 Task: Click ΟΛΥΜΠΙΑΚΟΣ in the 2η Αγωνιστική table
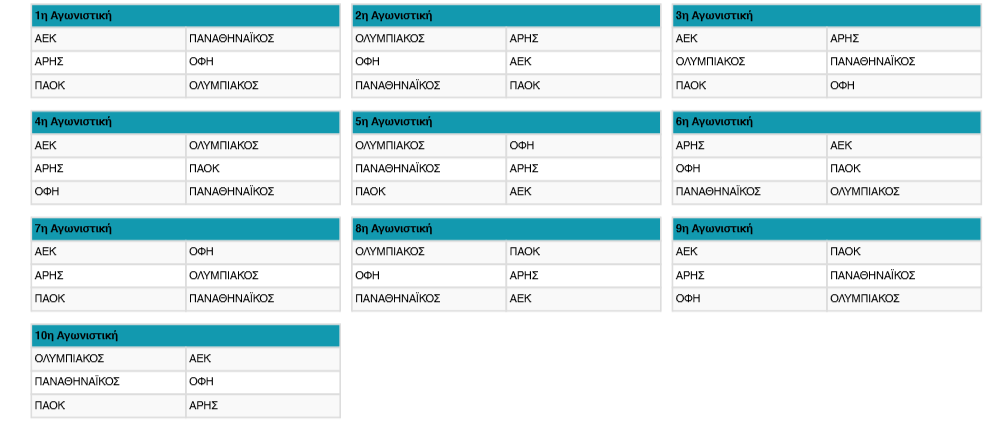(x=390, y=39)
